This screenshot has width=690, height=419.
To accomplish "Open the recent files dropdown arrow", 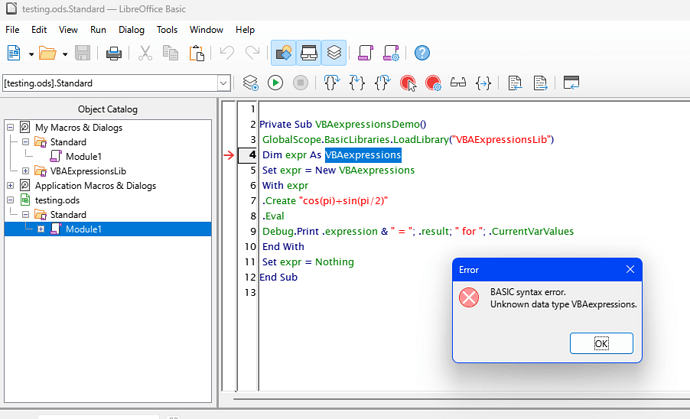I will (x=65, y=54).
